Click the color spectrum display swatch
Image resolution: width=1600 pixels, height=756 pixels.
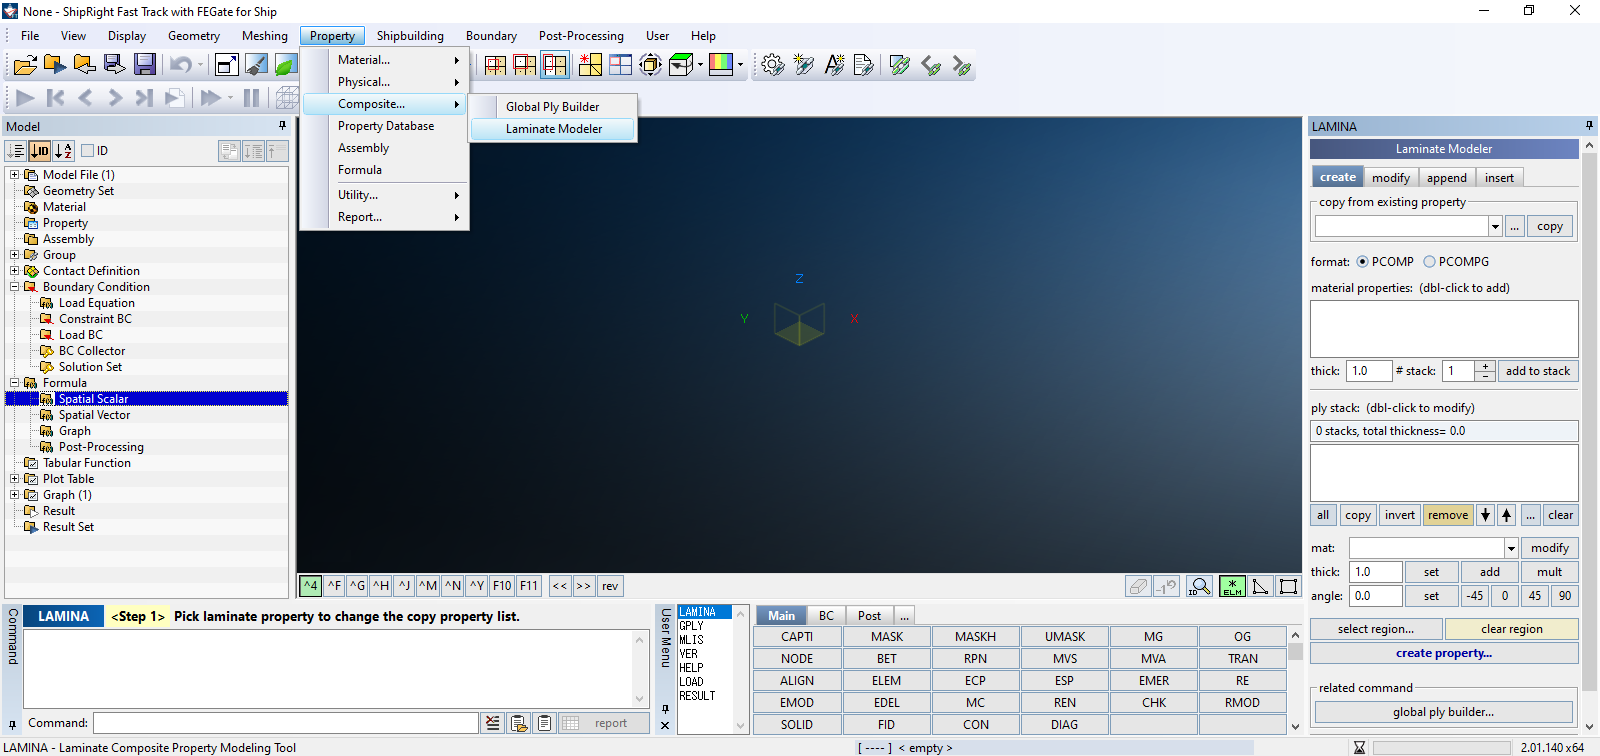pyautogui.click(x=720, y=65)
